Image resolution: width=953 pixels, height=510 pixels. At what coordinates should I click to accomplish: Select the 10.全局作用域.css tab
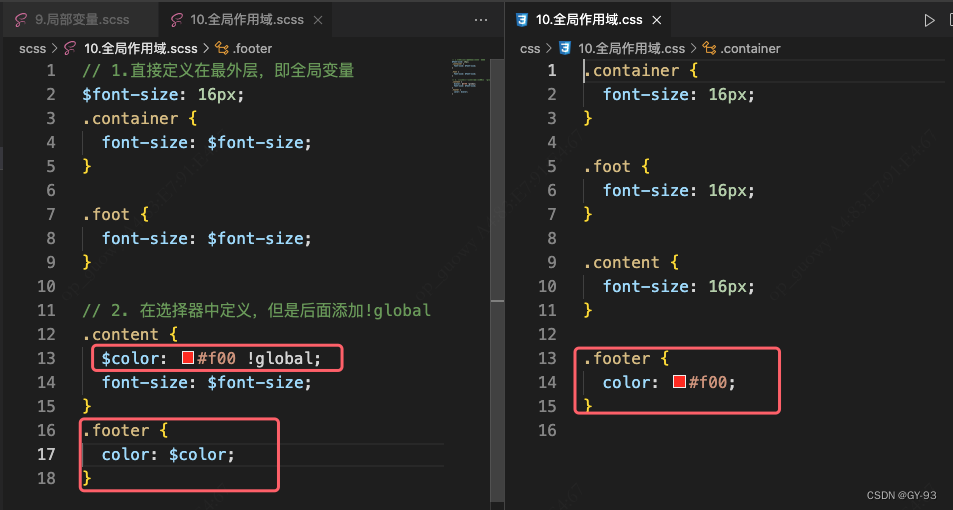tap(588, 19)
